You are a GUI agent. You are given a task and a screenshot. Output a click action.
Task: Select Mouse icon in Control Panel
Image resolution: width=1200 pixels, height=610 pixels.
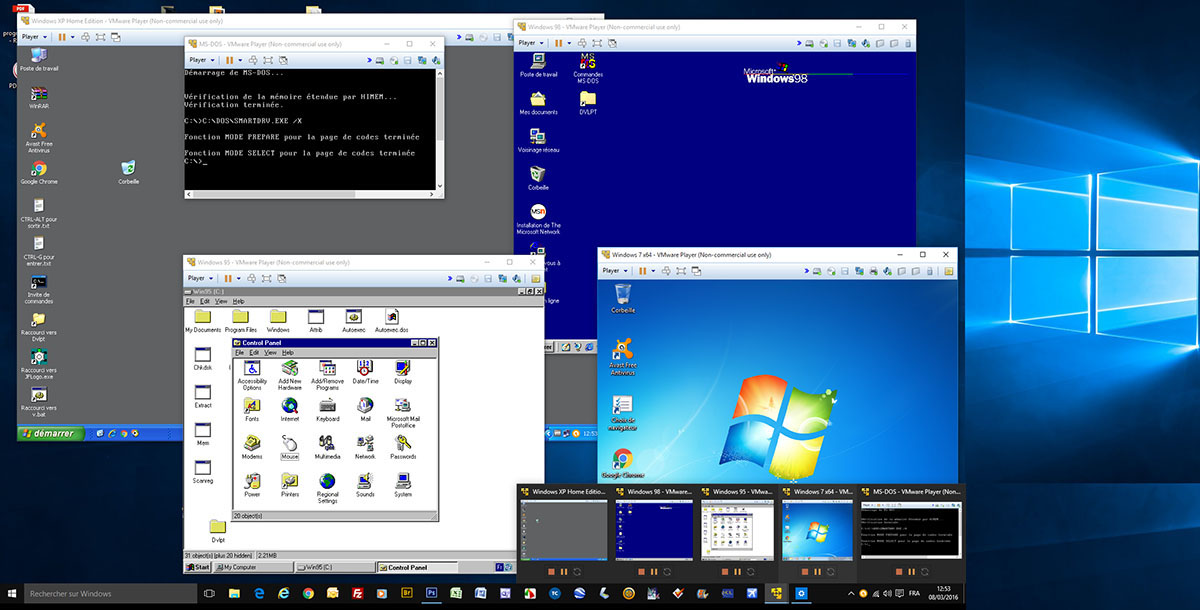click(x=290, y=447)
